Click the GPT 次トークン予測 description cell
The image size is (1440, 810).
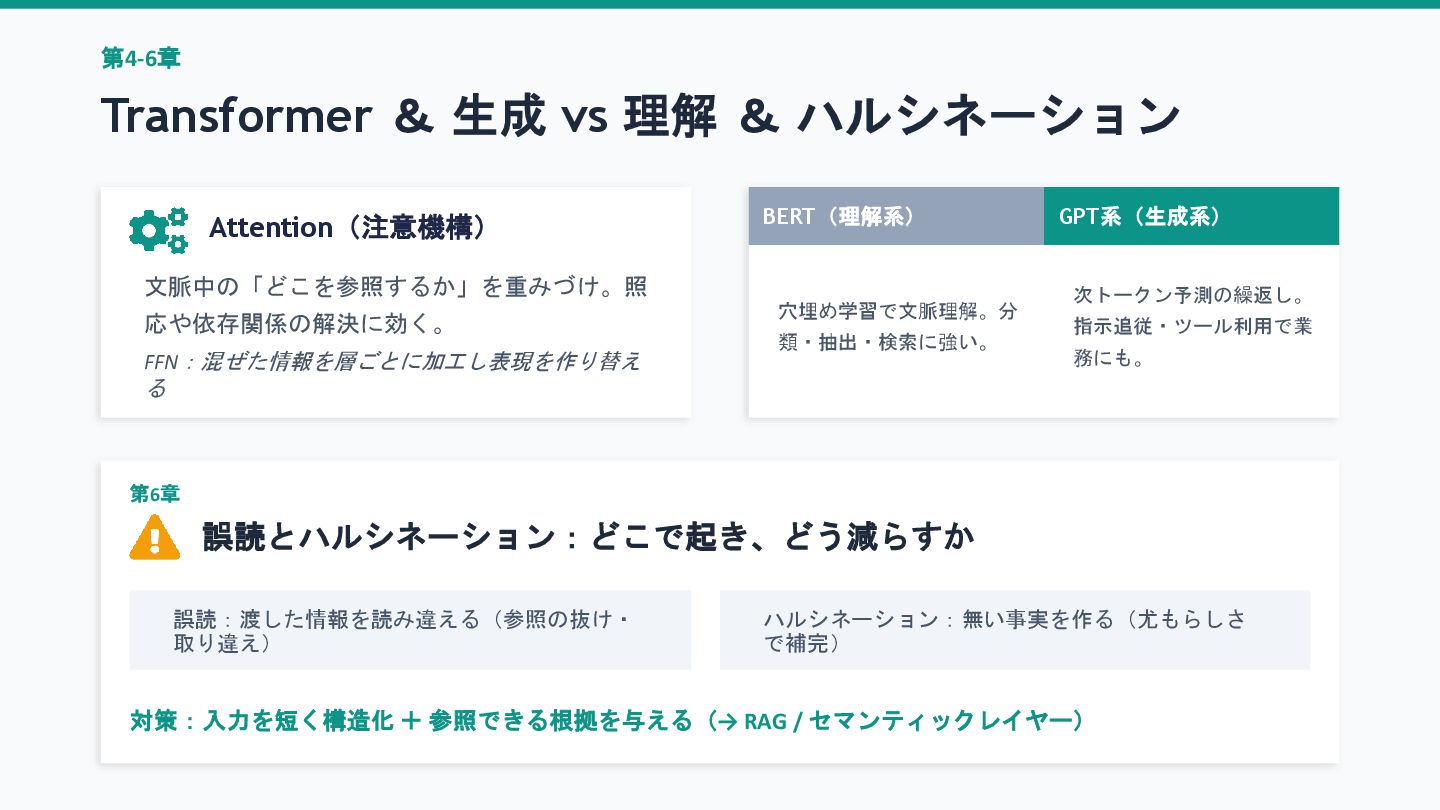click(1191, 326)
